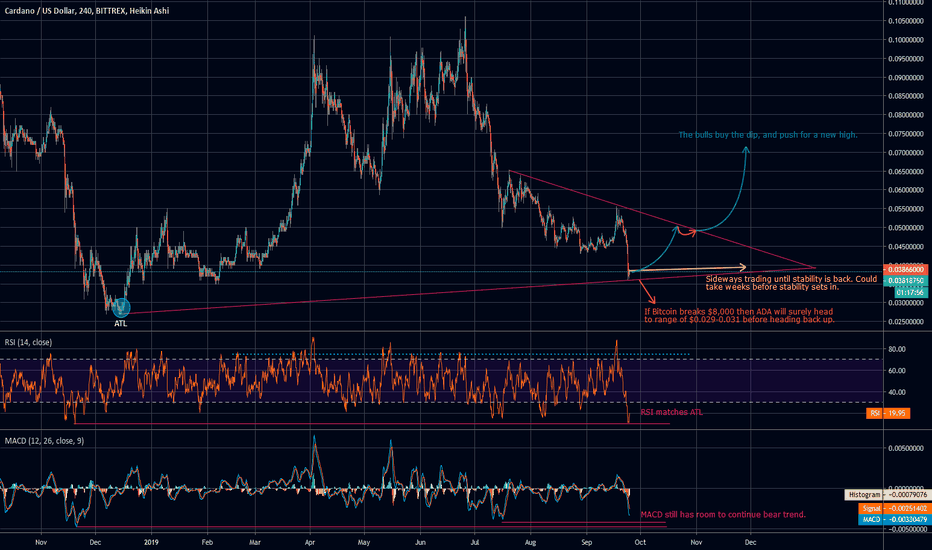Screen dimensions: 932x550
Task: Select the red 0.03866000 price label
Action: 905,269
